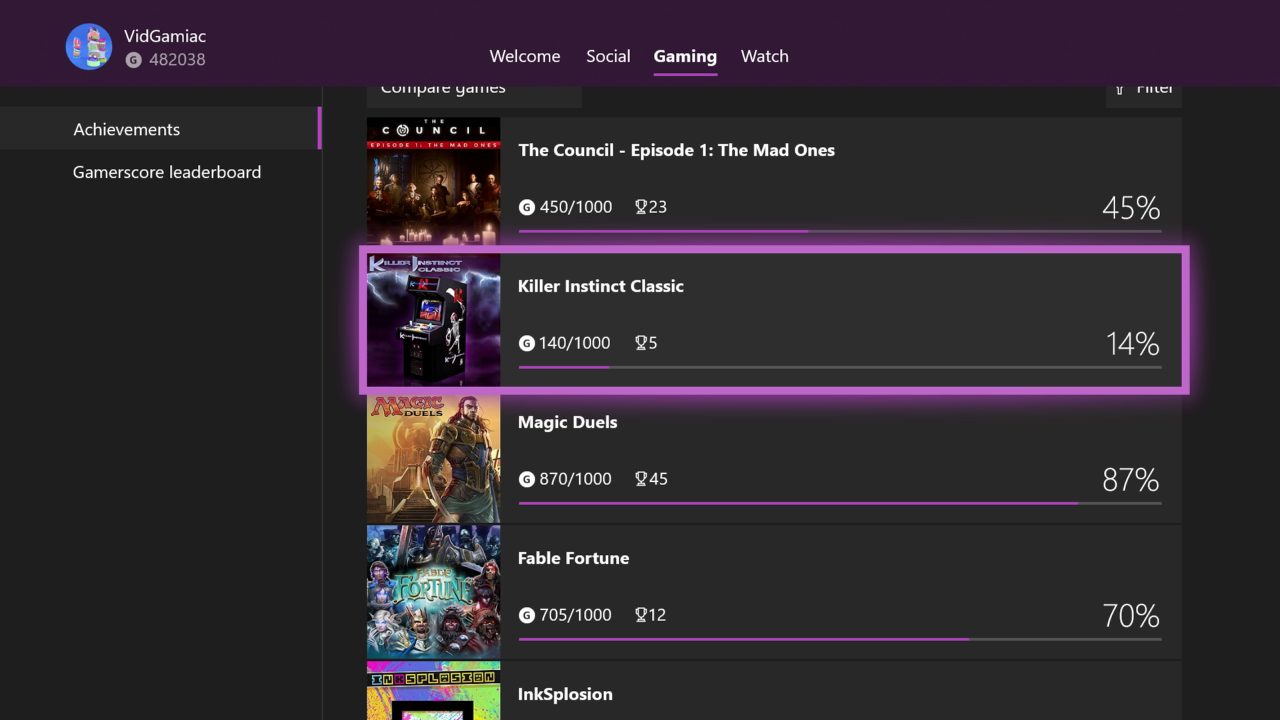Image resolution: width=1280 pixels, height=720 pixels.
Task: Click the 140/1000 score value
Action: point(575,343)
